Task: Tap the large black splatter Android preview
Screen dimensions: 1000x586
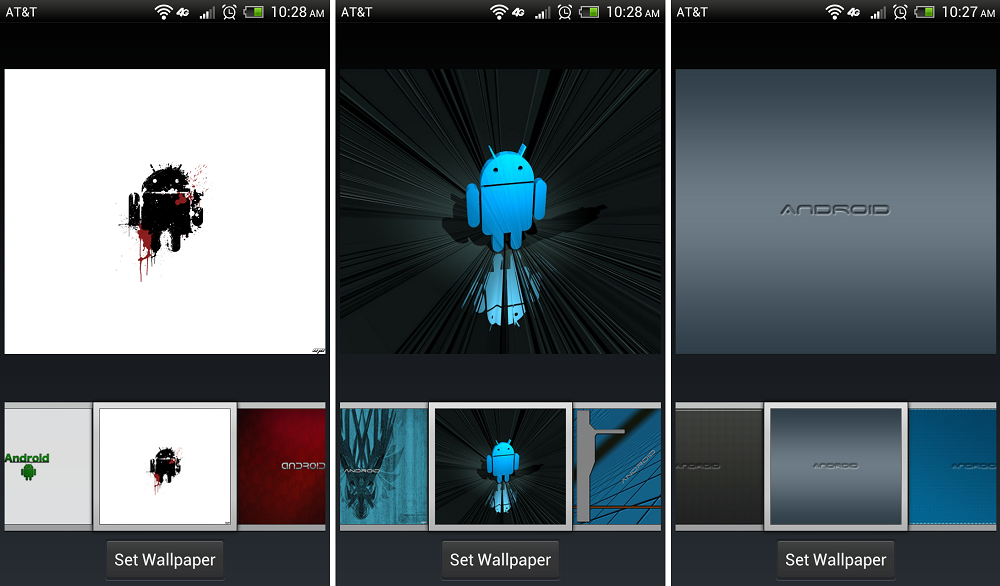Action: tap(165, 211)
